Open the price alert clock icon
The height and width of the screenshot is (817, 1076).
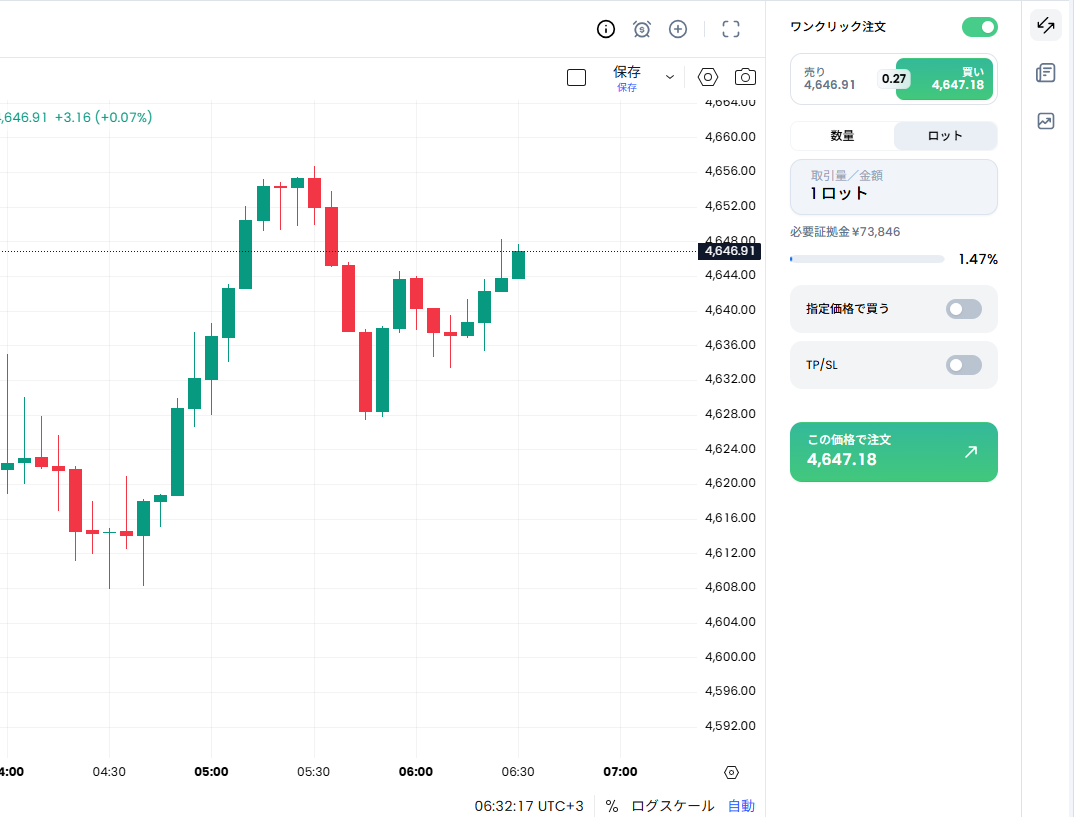(642, 29)
